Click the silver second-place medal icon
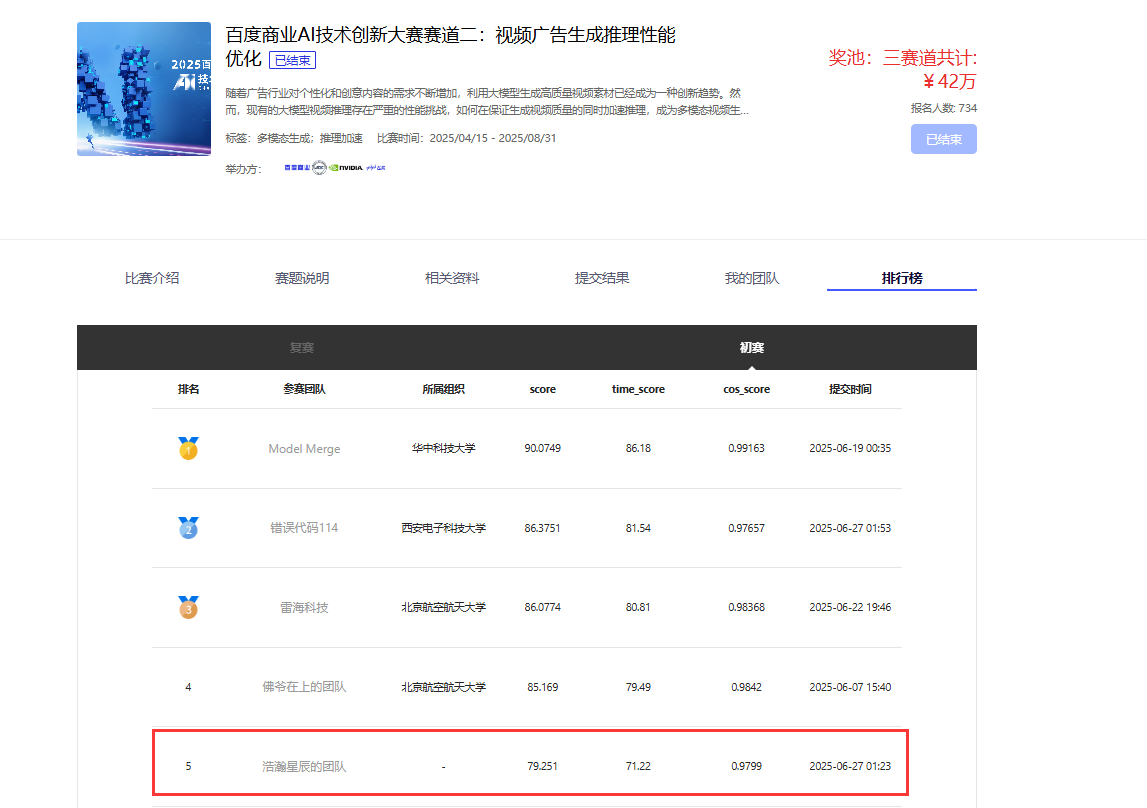The height and width of the screenshot is (808, 1147). (188, 527)
